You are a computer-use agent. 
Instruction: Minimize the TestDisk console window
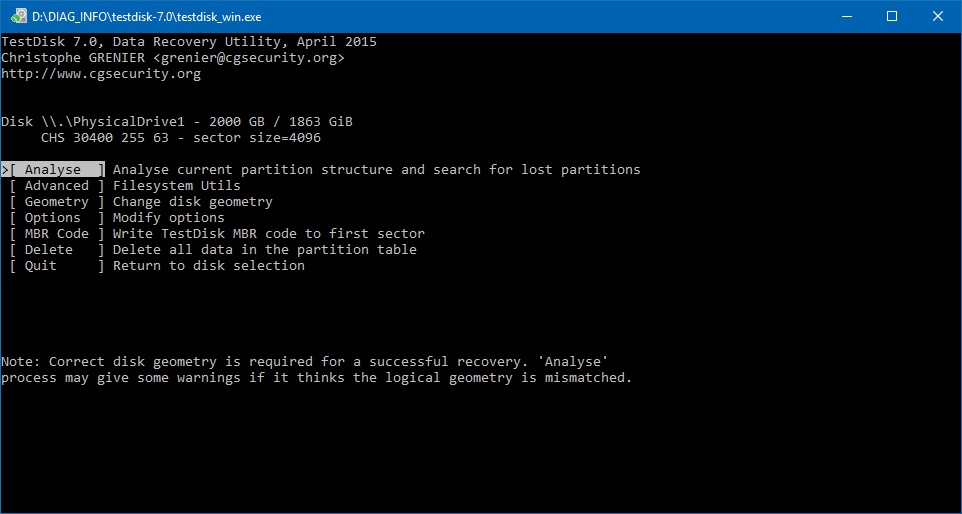(847, 17)
